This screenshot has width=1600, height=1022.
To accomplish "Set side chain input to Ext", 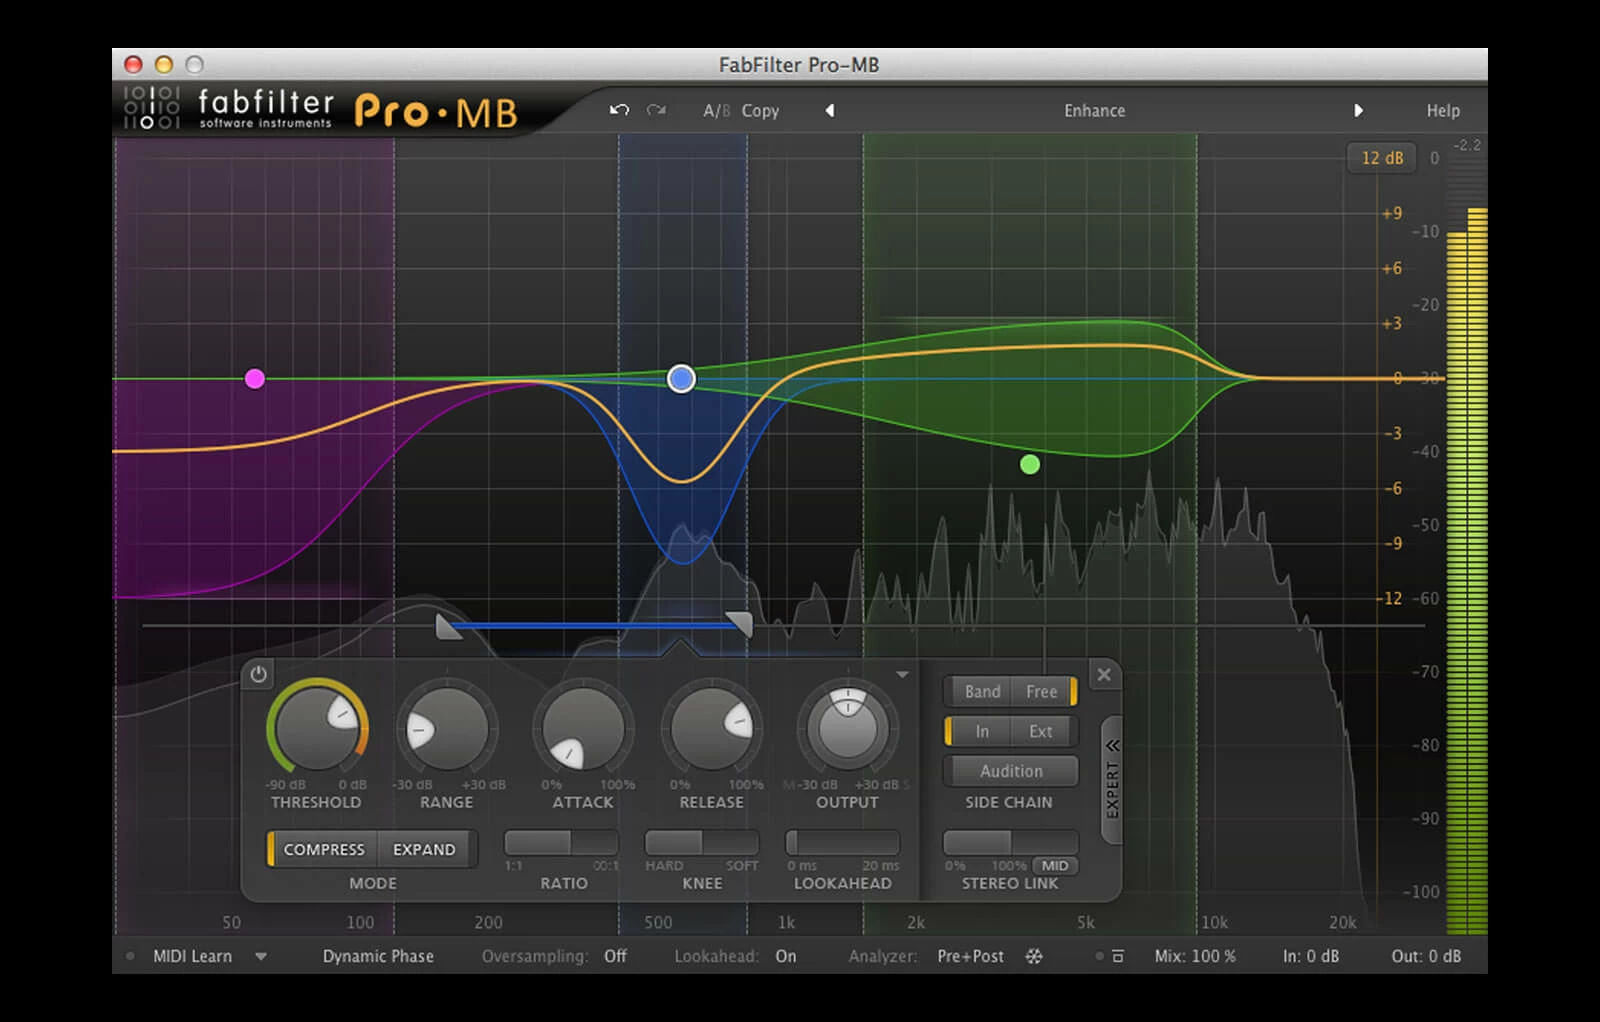I will pos(1041,731).
